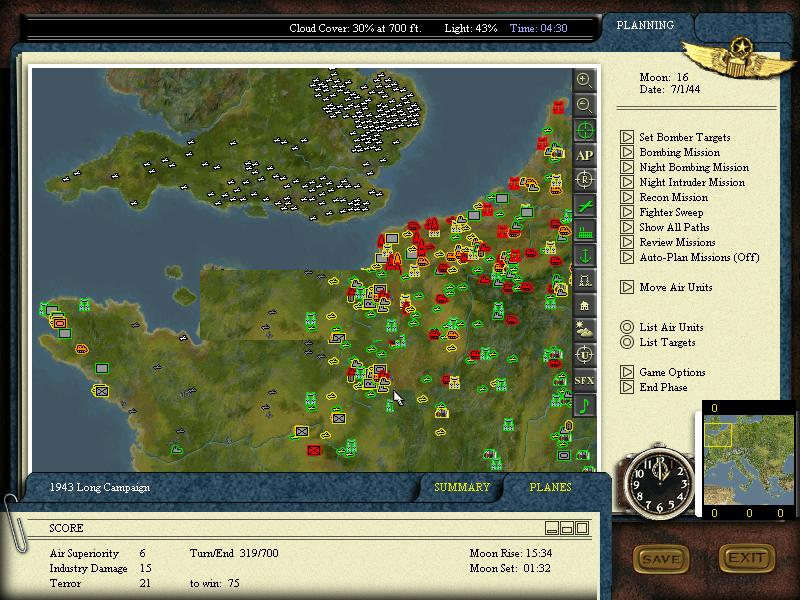800x600 pixels.
Task: Minimize the SCORE panel with first size icon
Action: [x=552, y=528]
